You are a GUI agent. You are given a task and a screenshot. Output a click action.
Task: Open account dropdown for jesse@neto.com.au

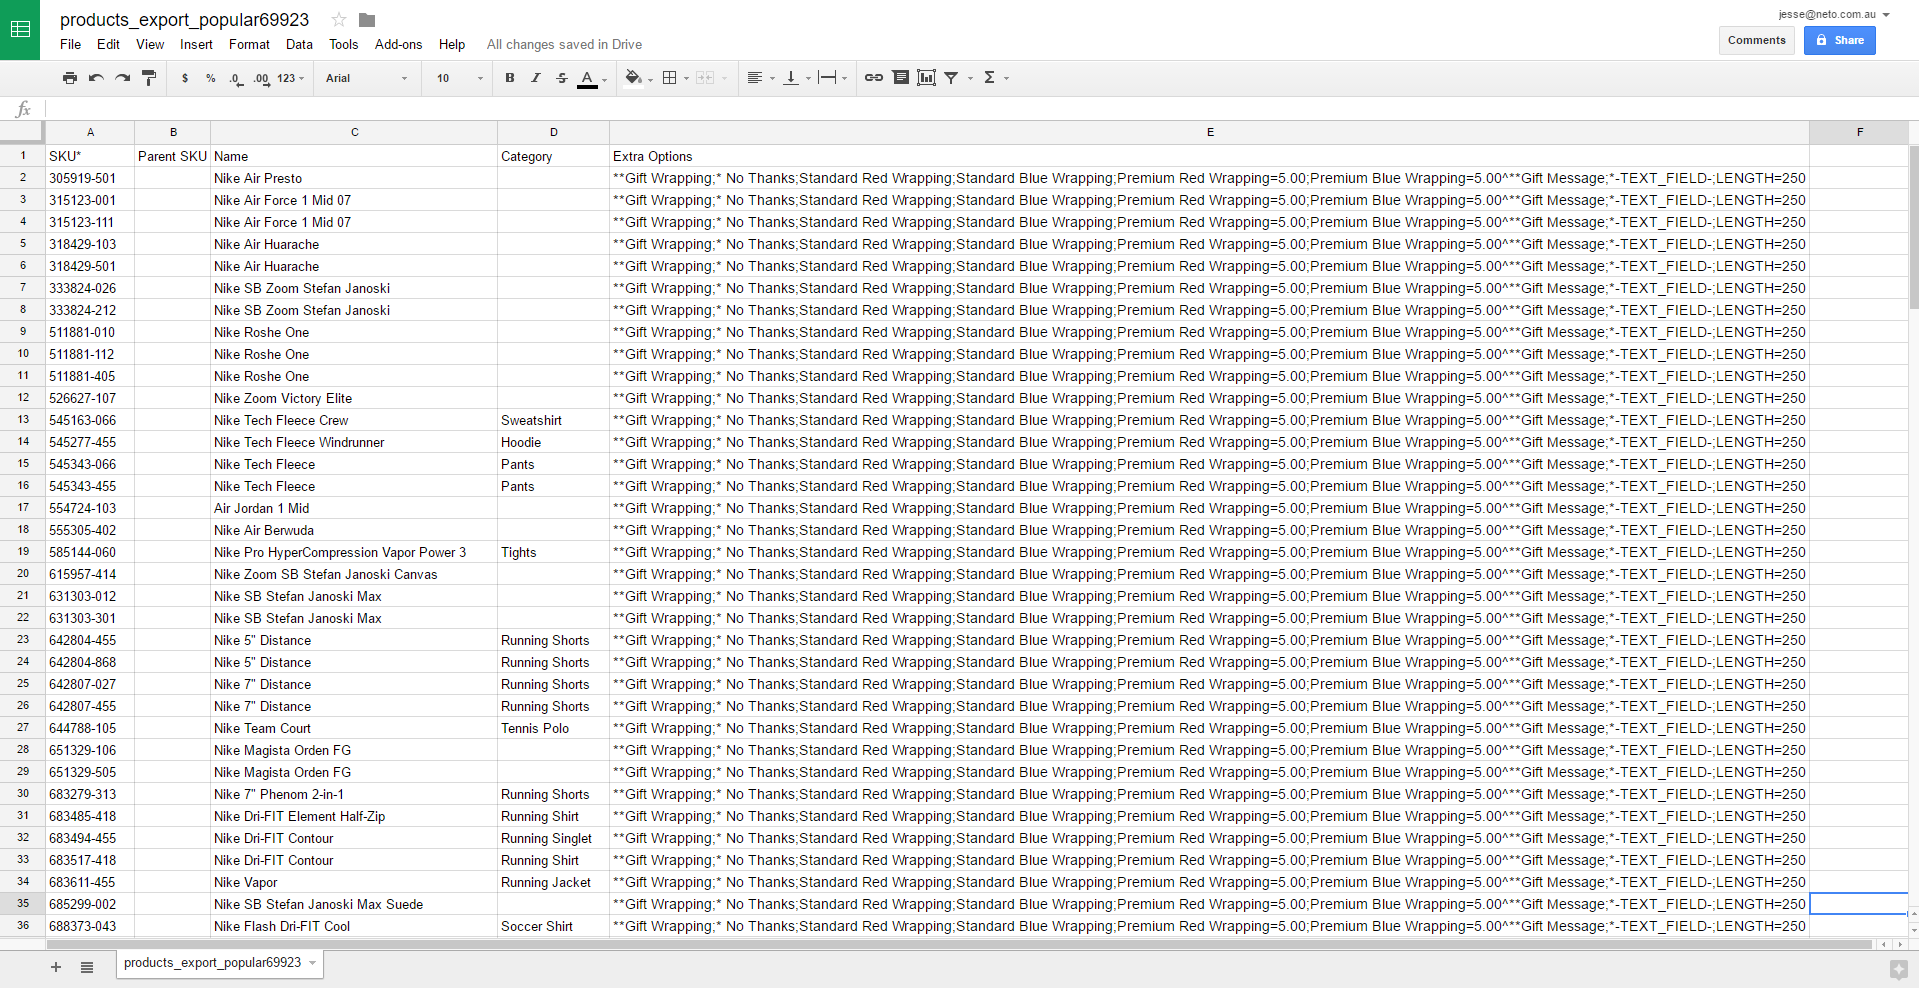[x=1834, y=15]
